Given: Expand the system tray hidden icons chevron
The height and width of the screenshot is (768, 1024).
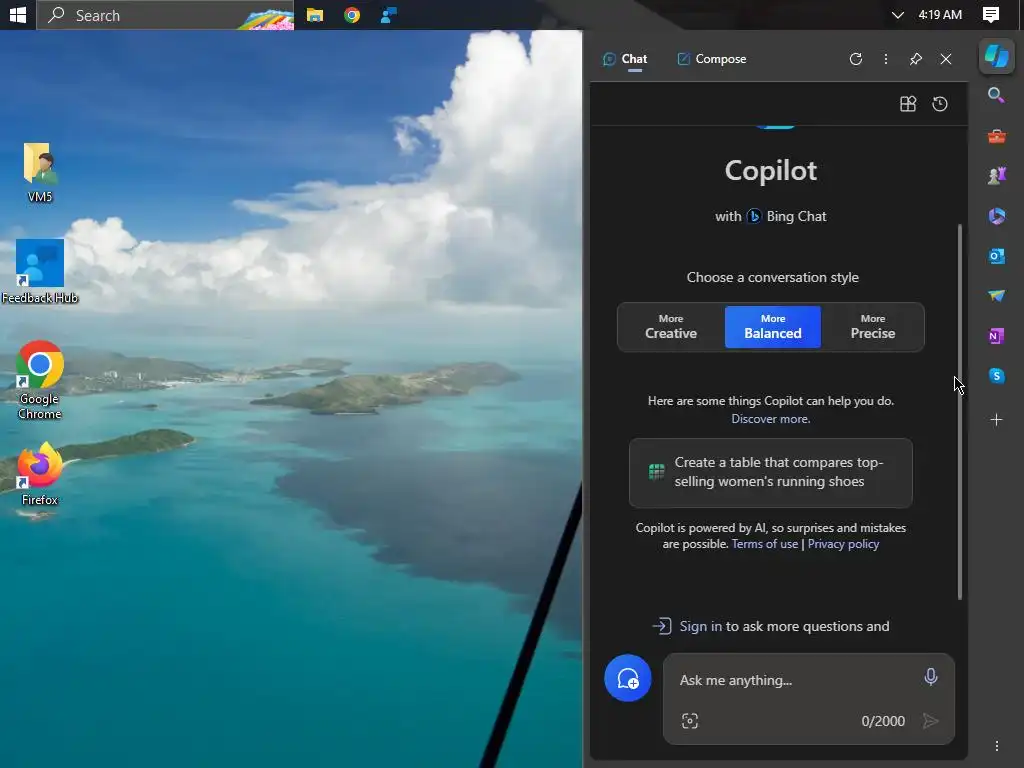Looking at the screenshot, I should (898, 14).
